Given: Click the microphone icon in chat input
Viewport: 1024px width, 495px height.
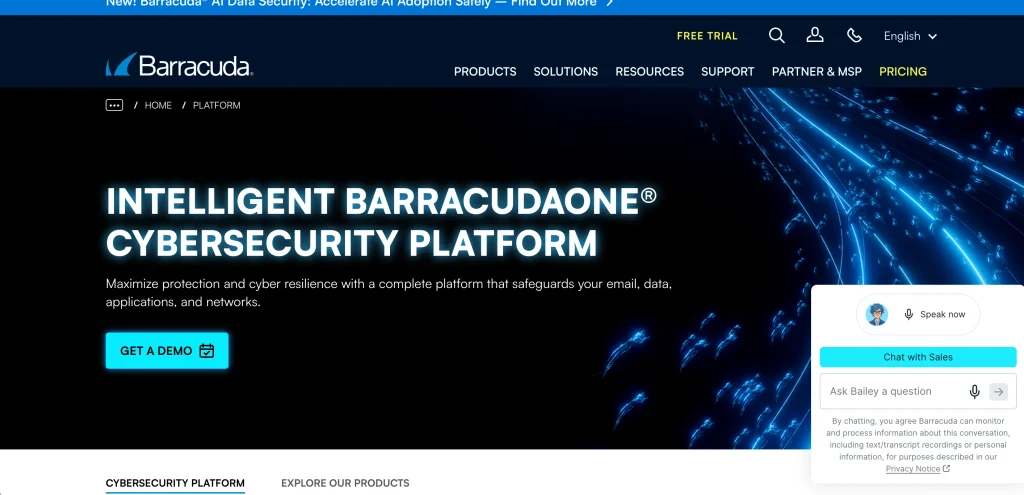Looking at the screenshot, I should click(x=974, y=391).
